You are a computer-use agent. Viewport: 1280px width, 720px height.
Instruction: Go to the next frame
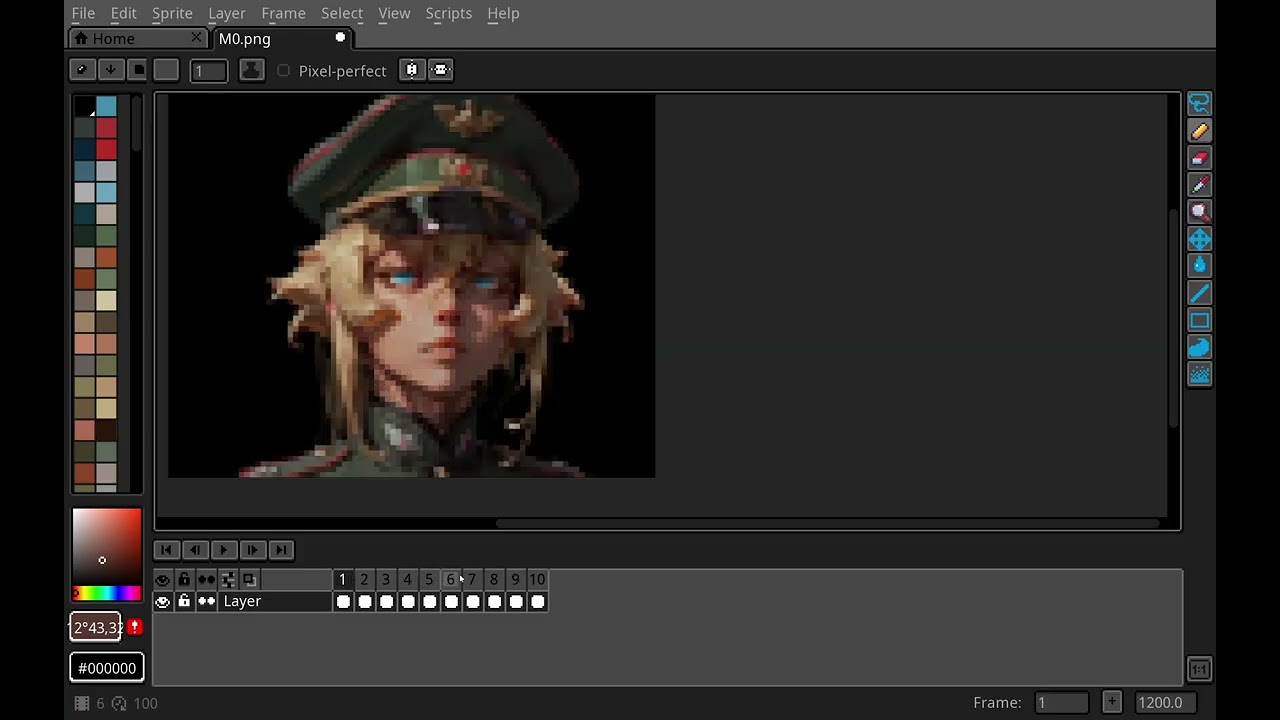tap(253, 549)
